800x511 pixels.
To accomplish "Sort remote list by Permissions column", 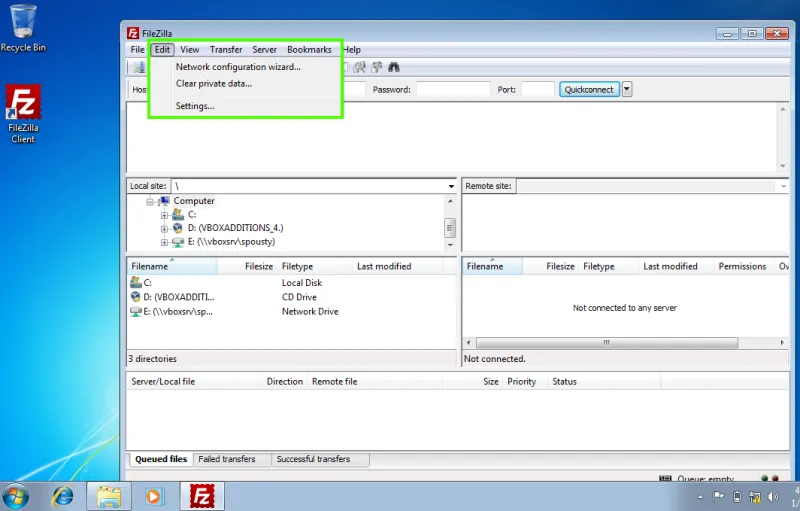I will [x=743, y=266].
